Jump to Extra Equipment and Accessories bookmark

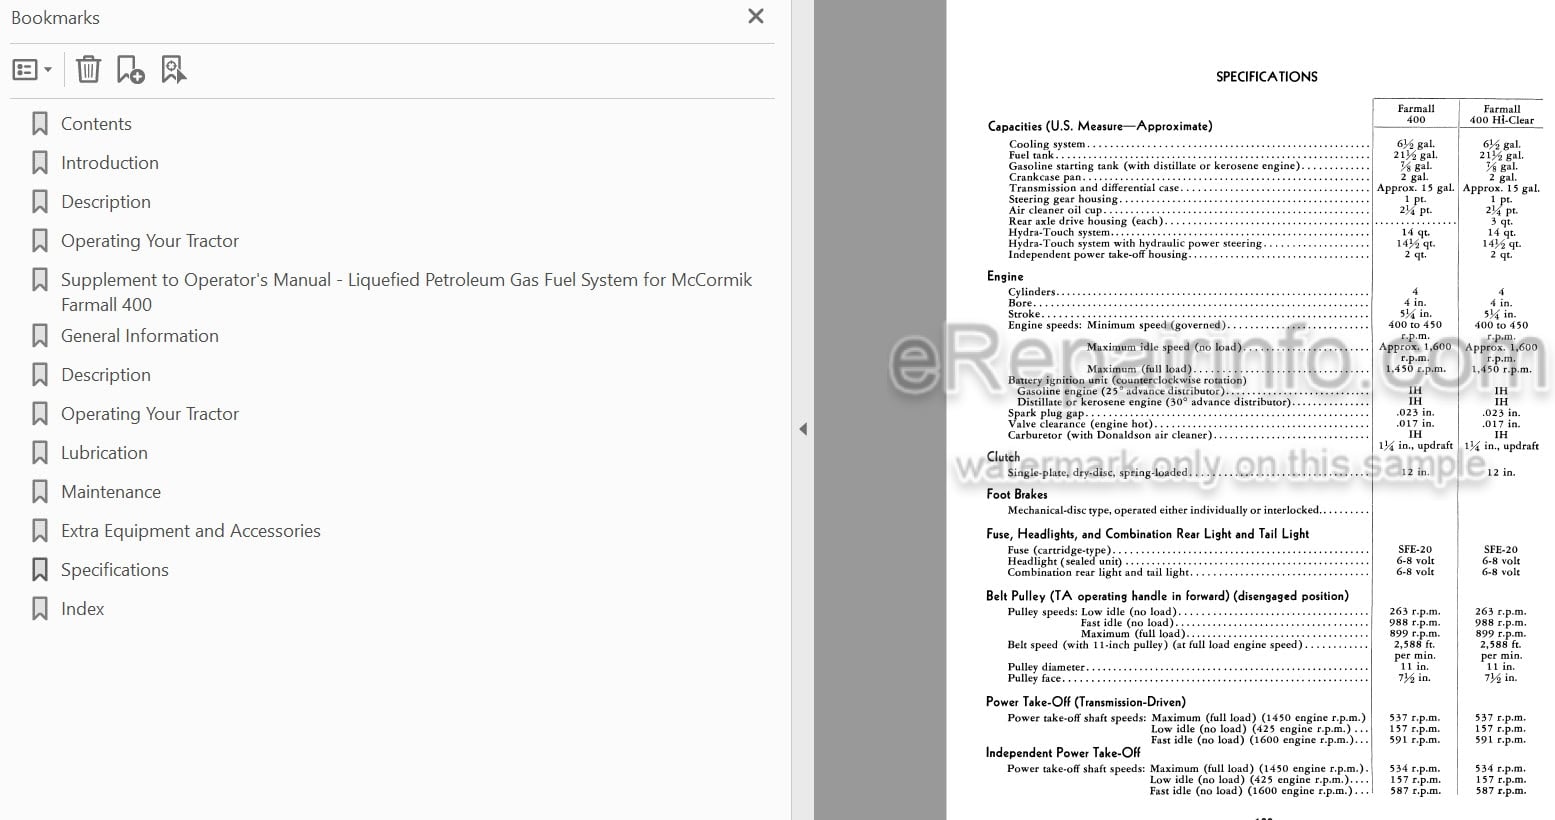(x=191, y=531)
